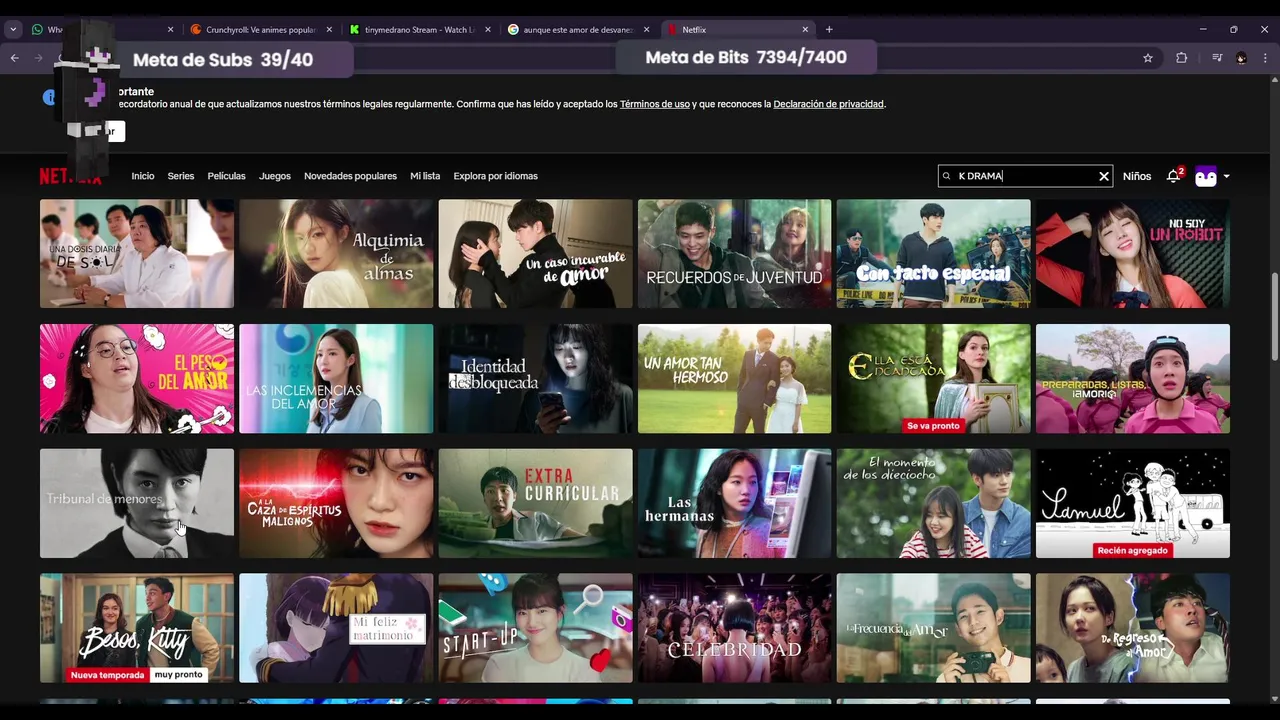Screen dimensions: 1280x720
Task: Open De regreso al amor
Action: pyautogui.click(x=1133, y=628)
